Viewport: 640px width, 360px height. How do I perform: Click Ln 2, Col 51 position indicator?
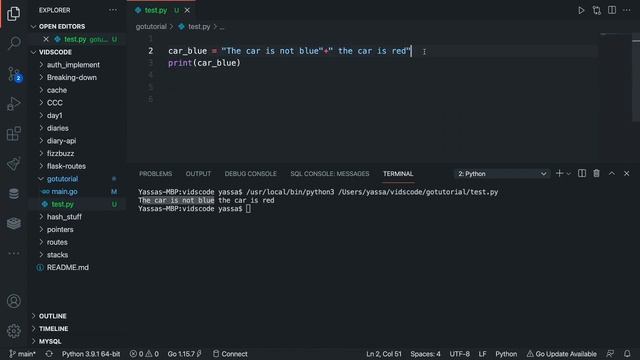[384, 354]
